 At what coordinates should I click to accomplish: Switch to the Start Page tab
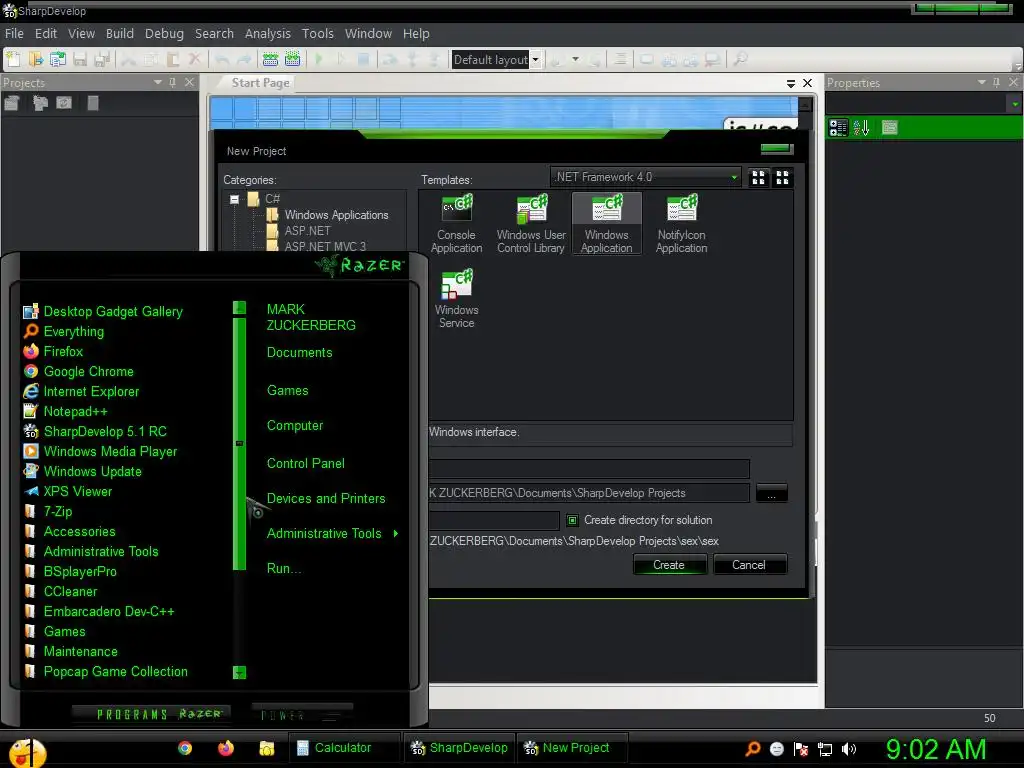(x=260, y=83)
